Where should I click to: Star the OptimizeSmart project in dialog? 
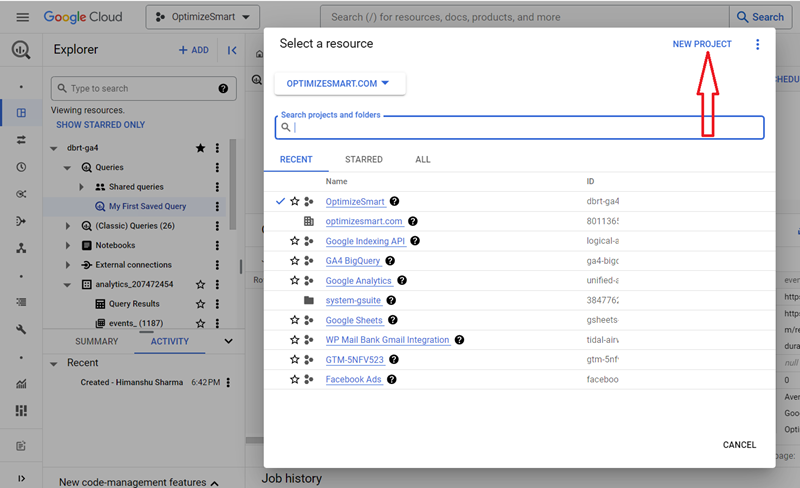(294, 202)
